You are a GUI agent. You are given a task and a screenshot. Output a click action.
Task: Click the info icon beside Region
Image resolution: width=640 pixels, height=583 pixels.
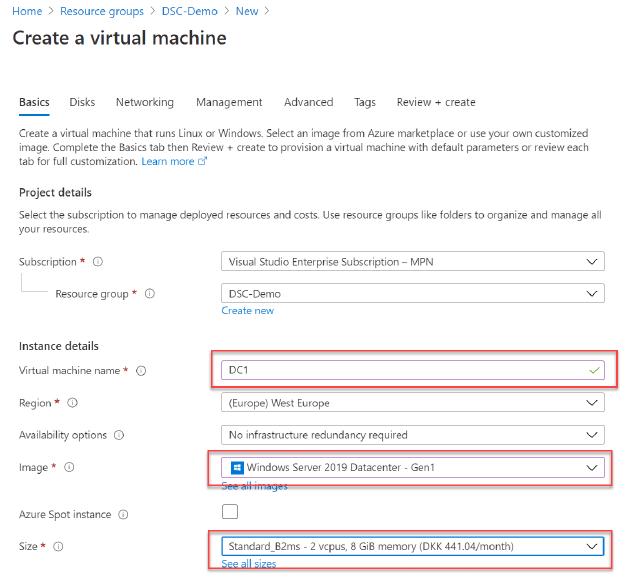click(x=73, y=403)
